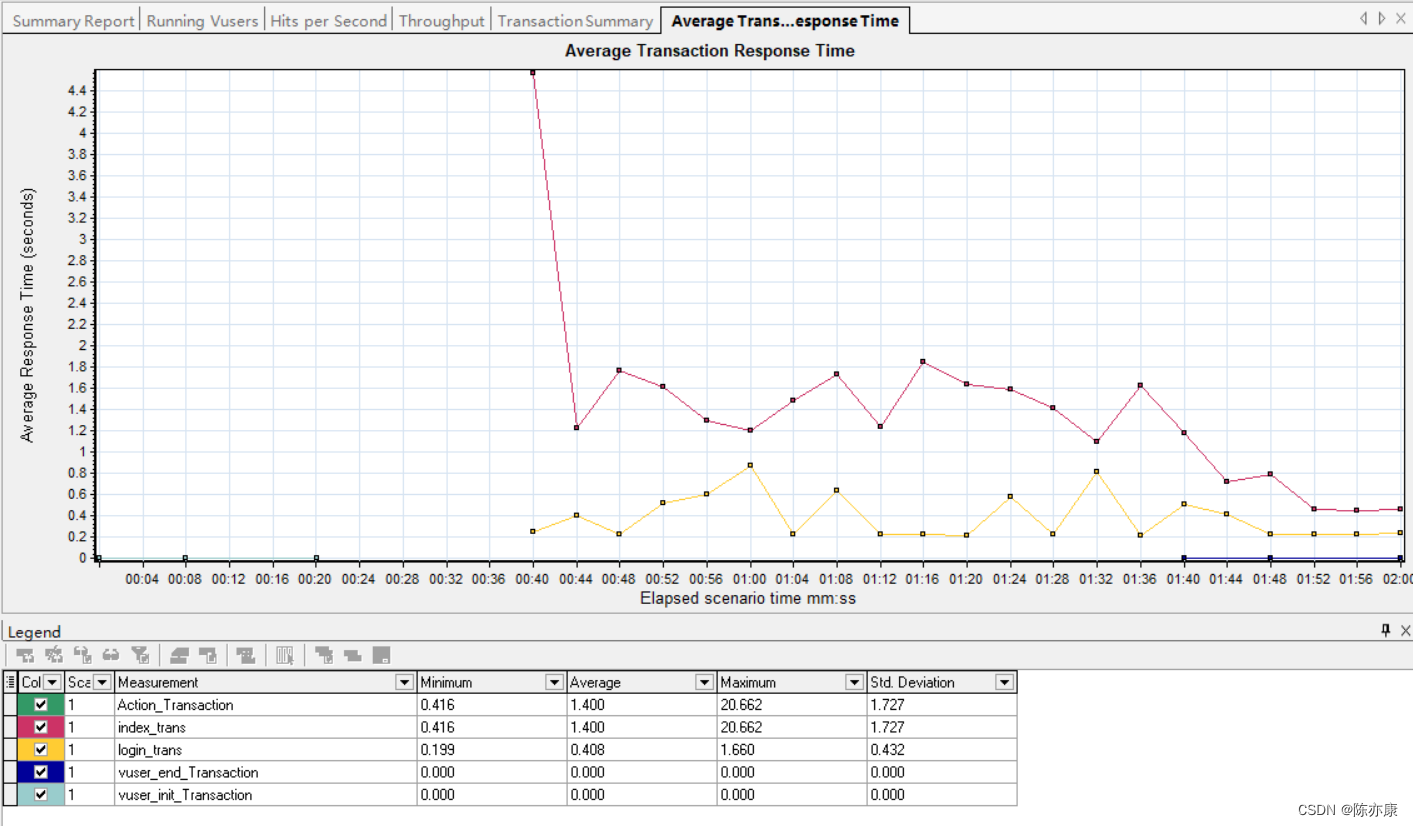Image resolution: width=1413 pixels, height=826 pixels.
Task: Uncheck the Action_Transaction checkbox
Action: pos(41,705)
